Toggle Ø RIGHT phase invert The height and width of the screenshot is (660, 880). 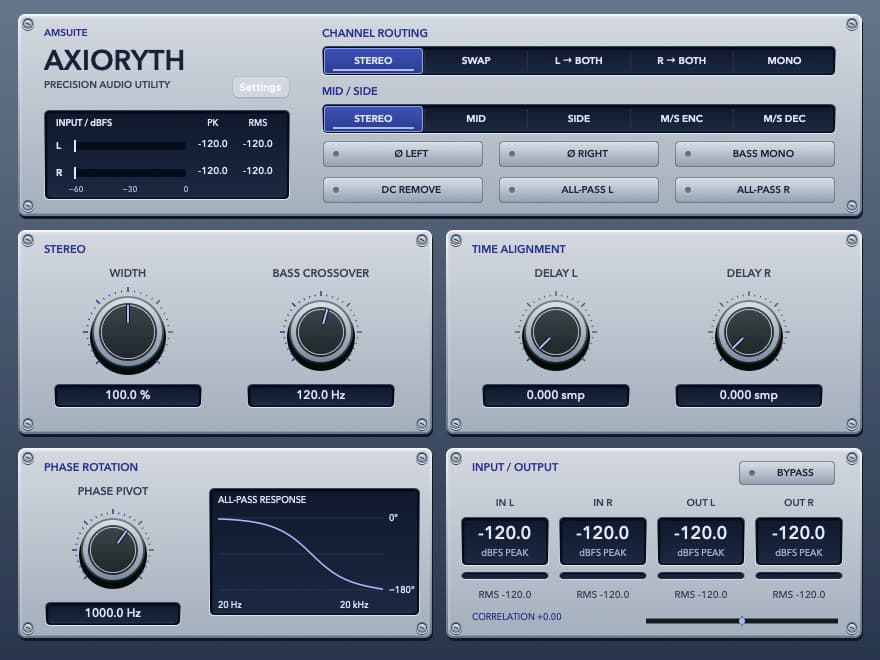coord(579,154)
